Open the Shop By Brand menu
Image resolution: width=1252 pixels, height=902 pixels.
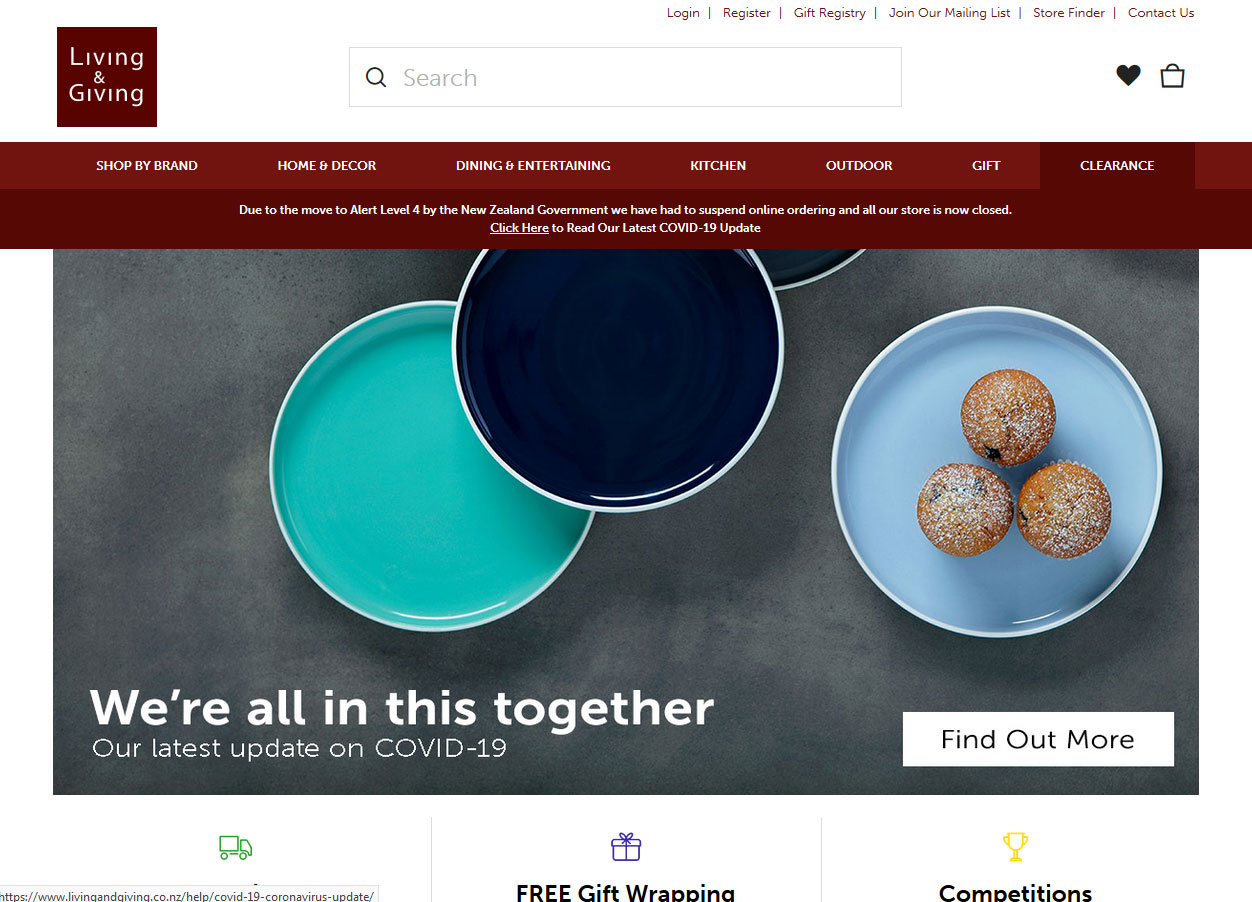pyautogui.click(x=147, y=166)
